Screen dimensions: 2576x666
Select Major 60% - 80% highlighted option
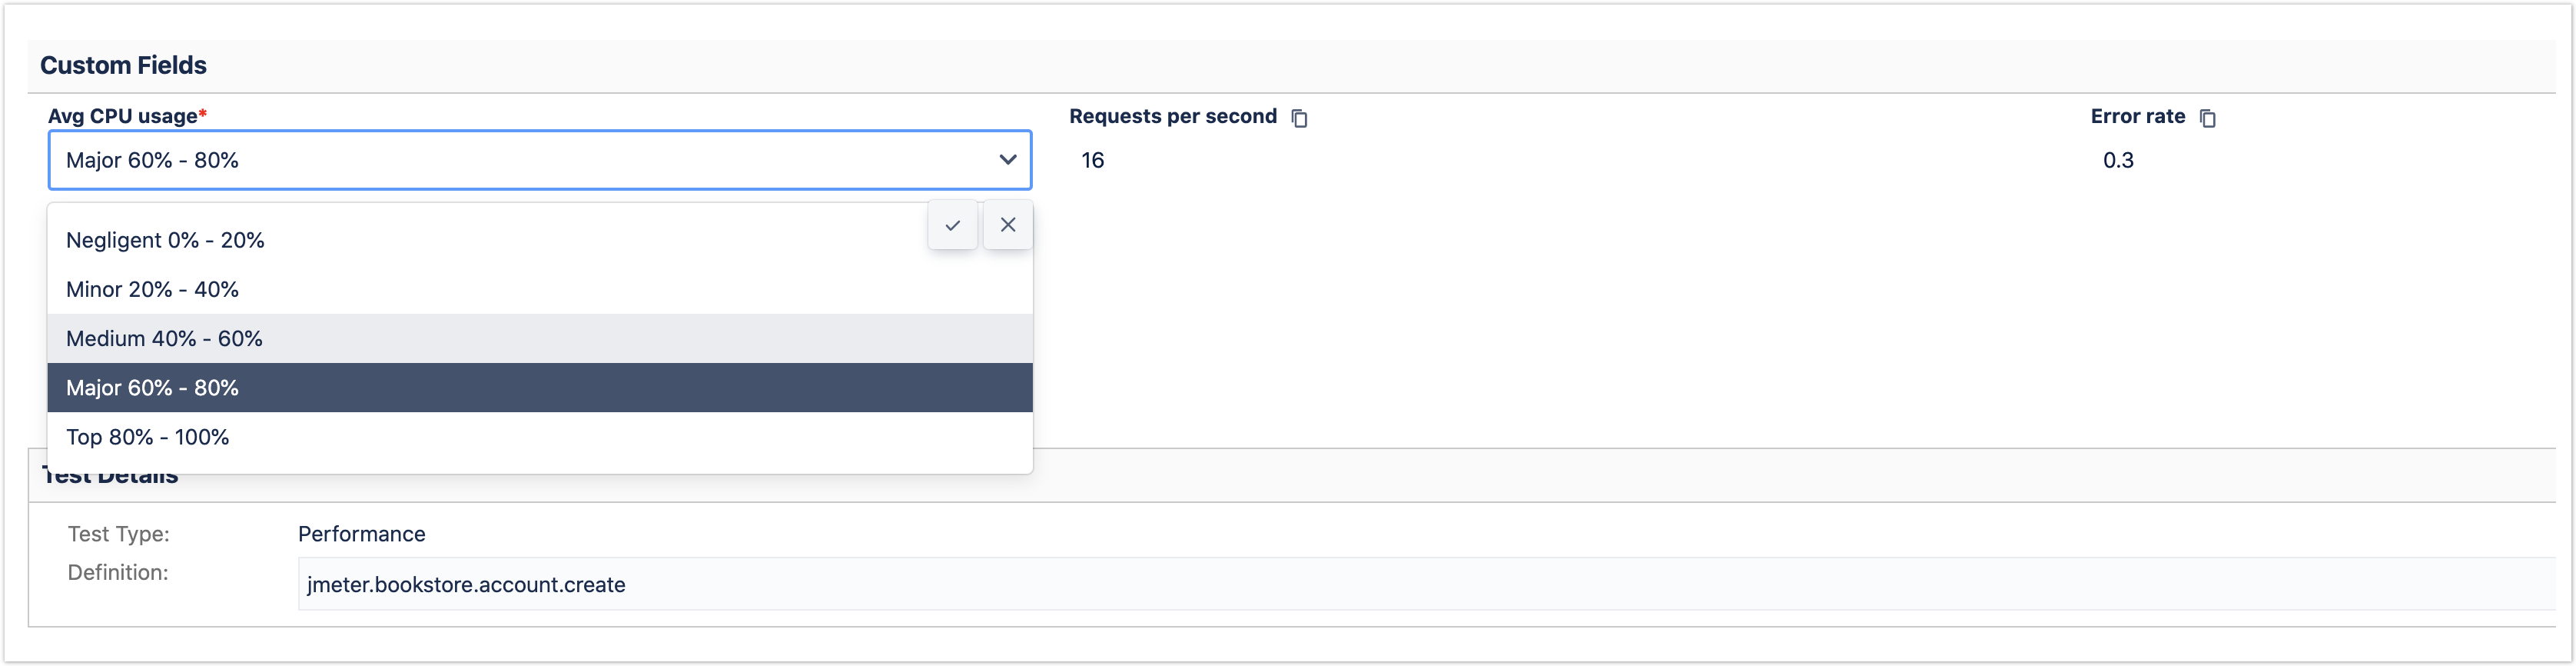(152, 388)
